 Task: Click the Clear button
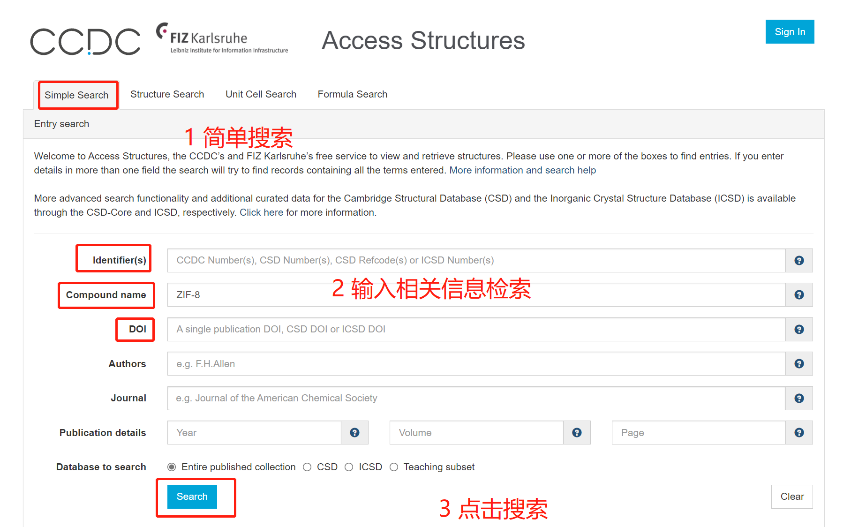(792, 497)
